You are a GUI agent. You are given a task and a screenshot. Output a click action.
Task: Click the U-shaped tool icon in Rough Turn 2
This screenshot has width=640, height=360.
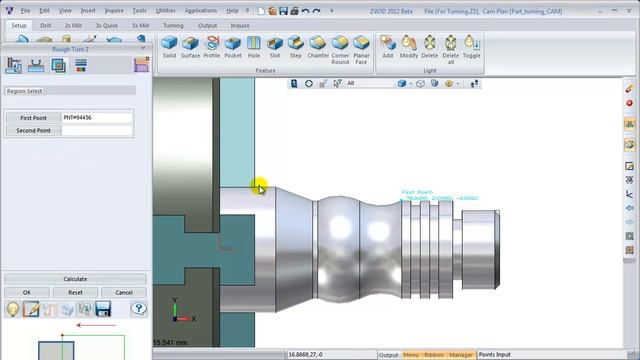[36, 65]
